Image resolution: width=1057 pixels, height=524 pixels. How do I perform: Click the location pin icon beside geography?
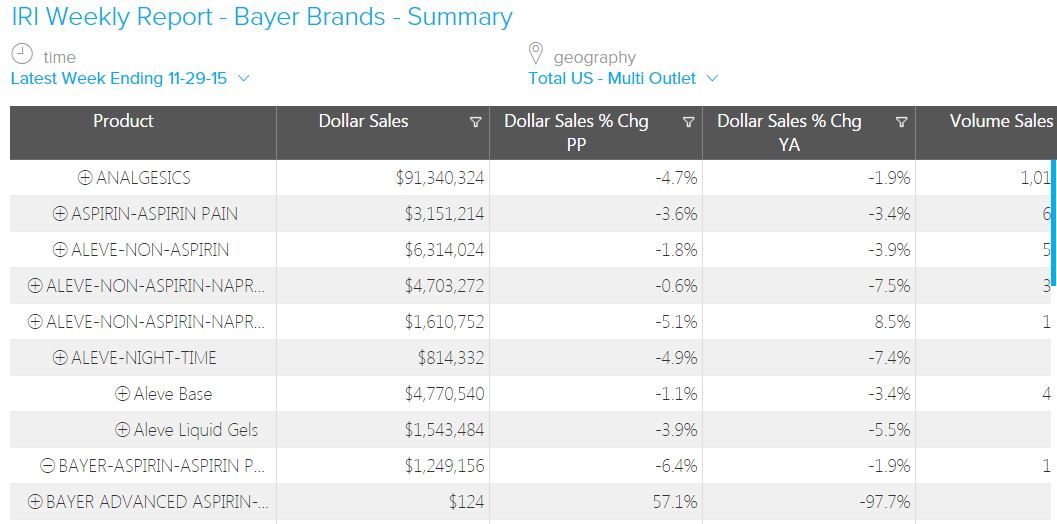[x=535, y=53]
